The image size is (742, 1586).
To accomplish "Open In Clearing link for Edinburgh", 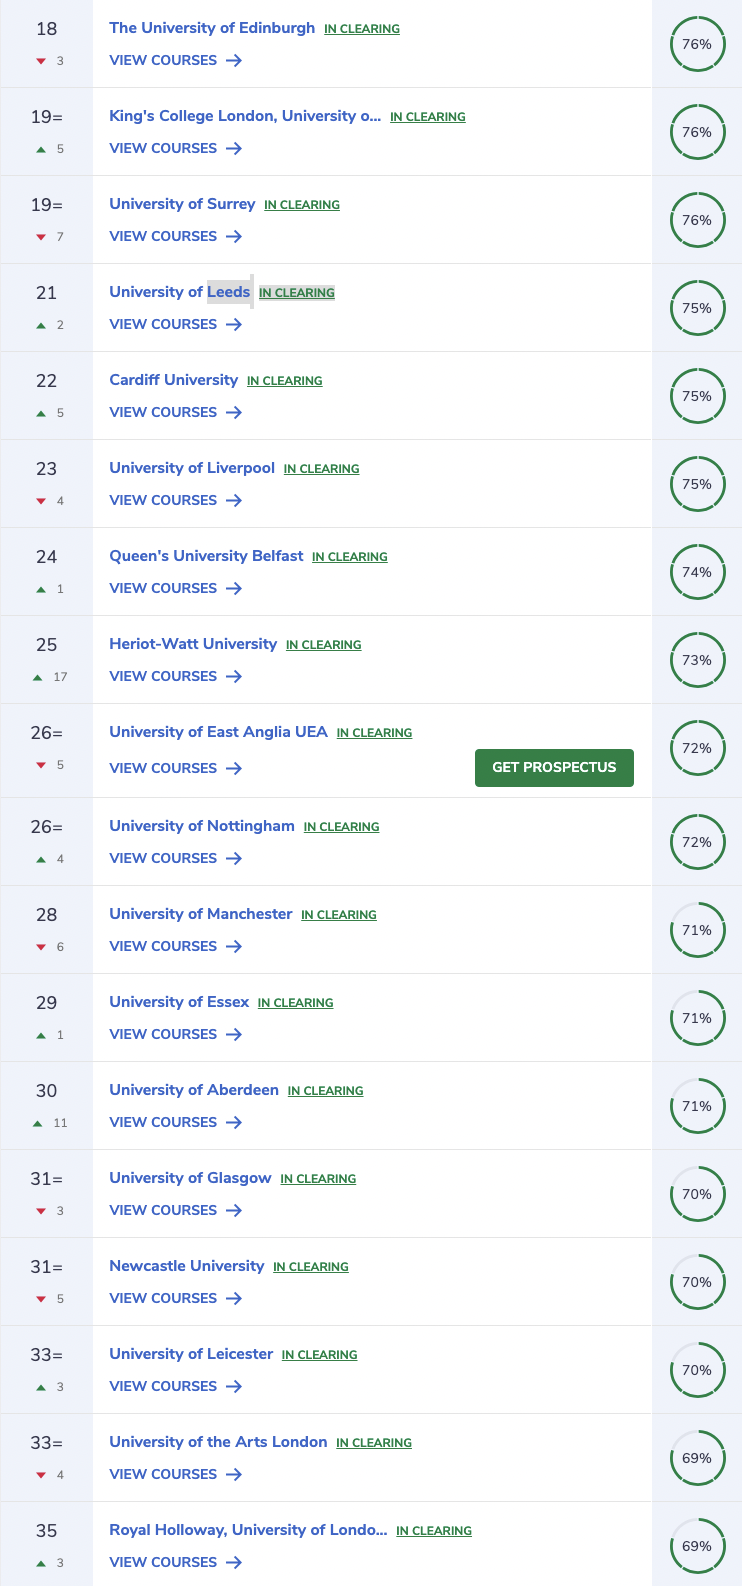I will tap(362, 29).
